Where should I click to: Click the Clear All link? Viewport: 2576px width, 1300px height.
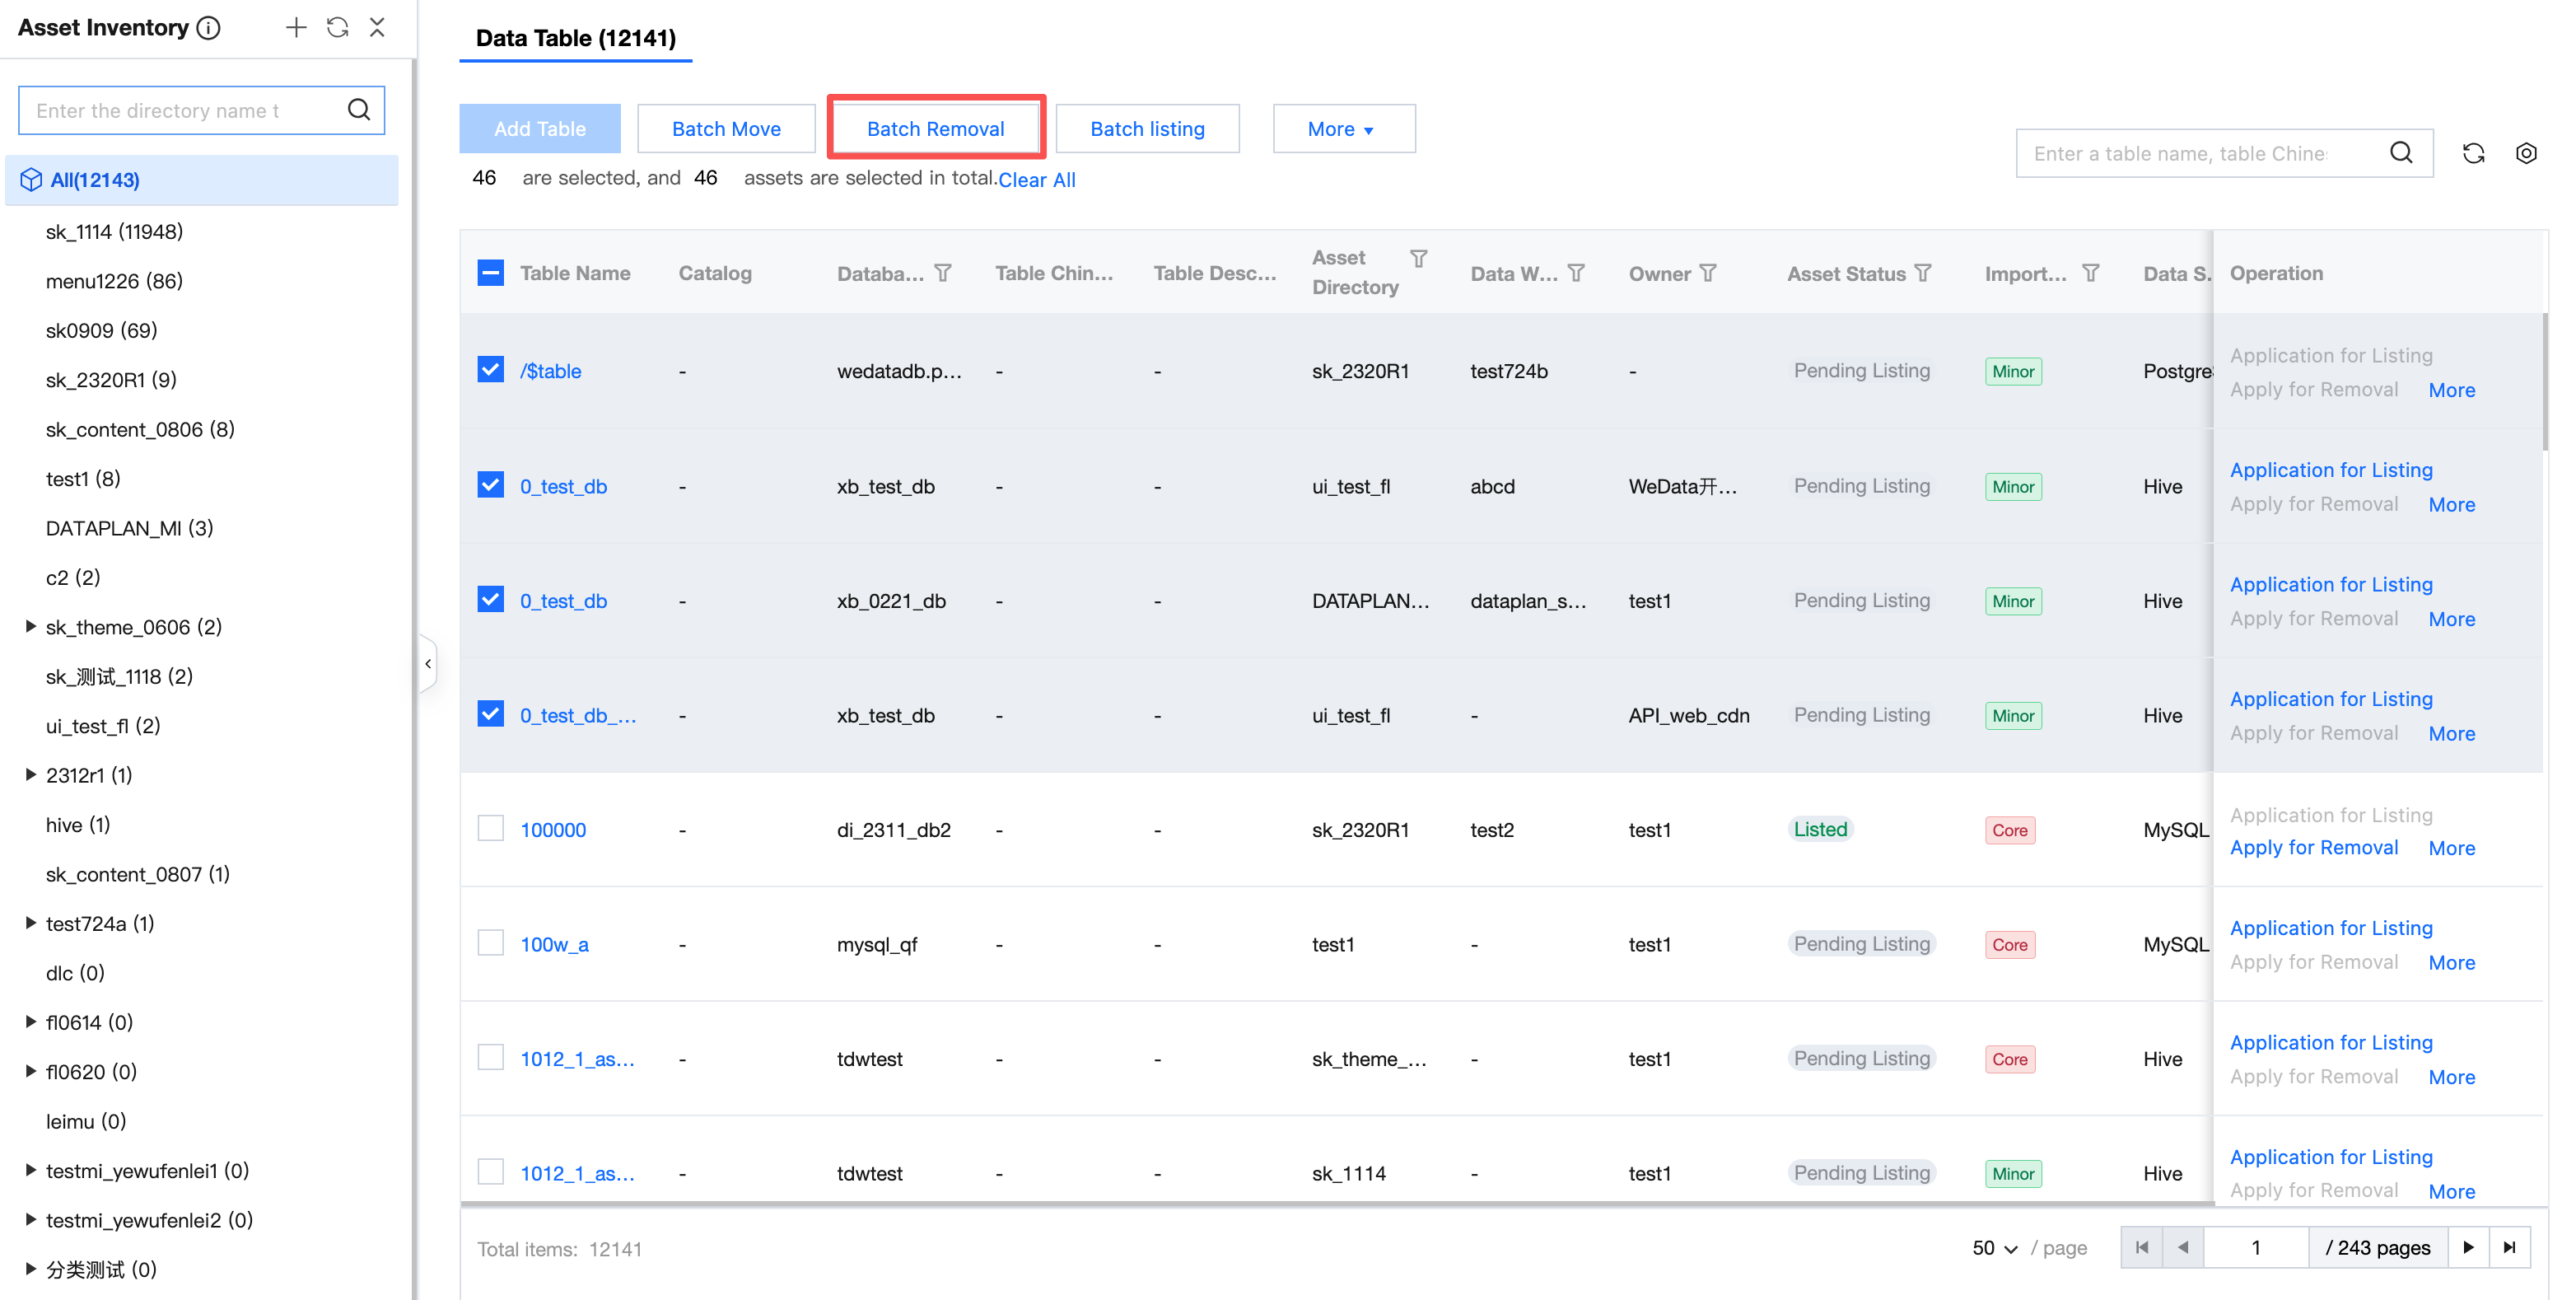point(1036,180)
